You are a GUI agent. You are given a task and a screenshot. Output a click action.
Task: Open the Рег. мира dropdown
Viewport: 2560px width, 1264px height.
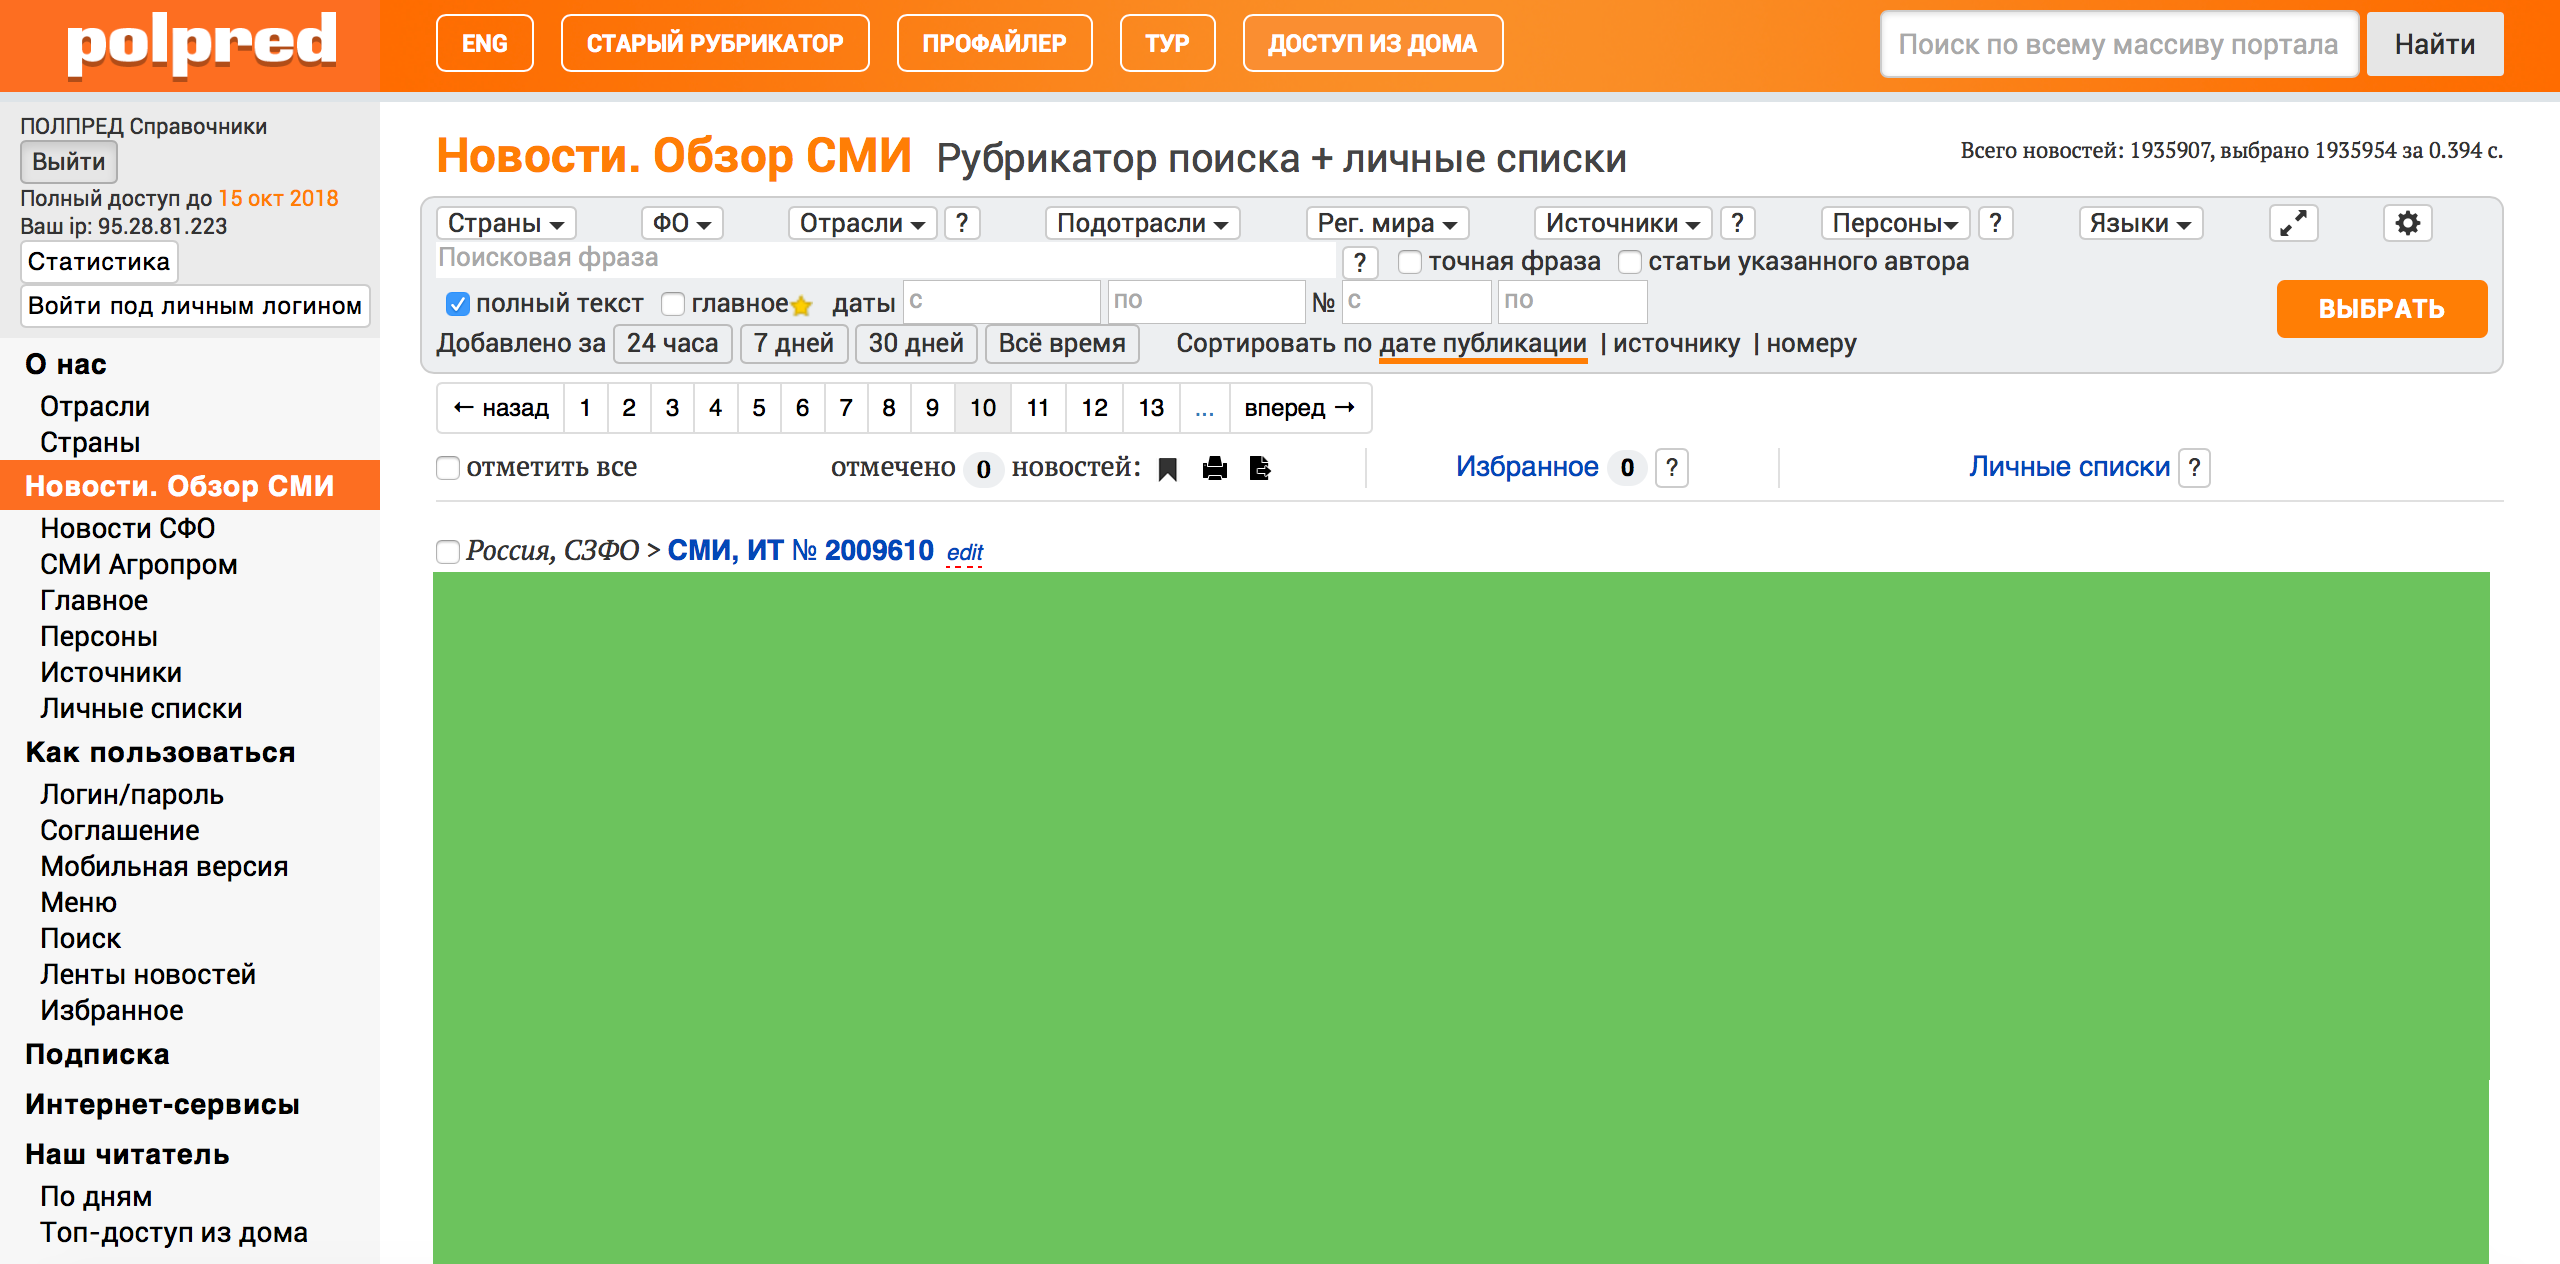point(1387,223)
